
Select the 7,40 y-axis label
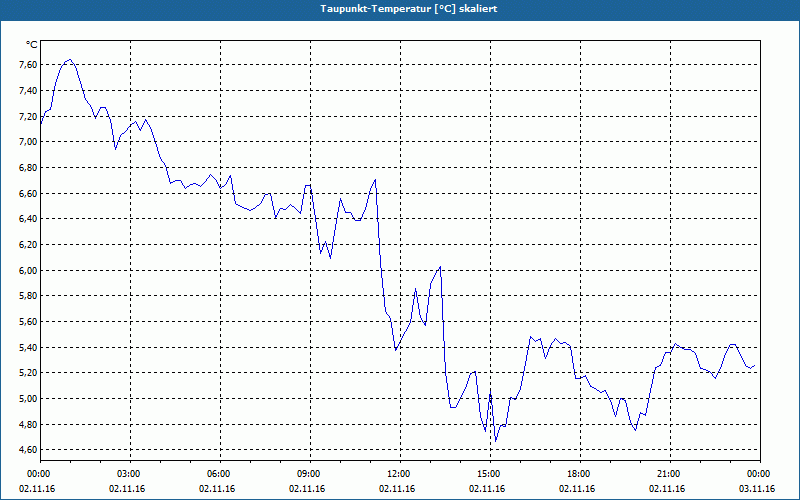(28, 90)
